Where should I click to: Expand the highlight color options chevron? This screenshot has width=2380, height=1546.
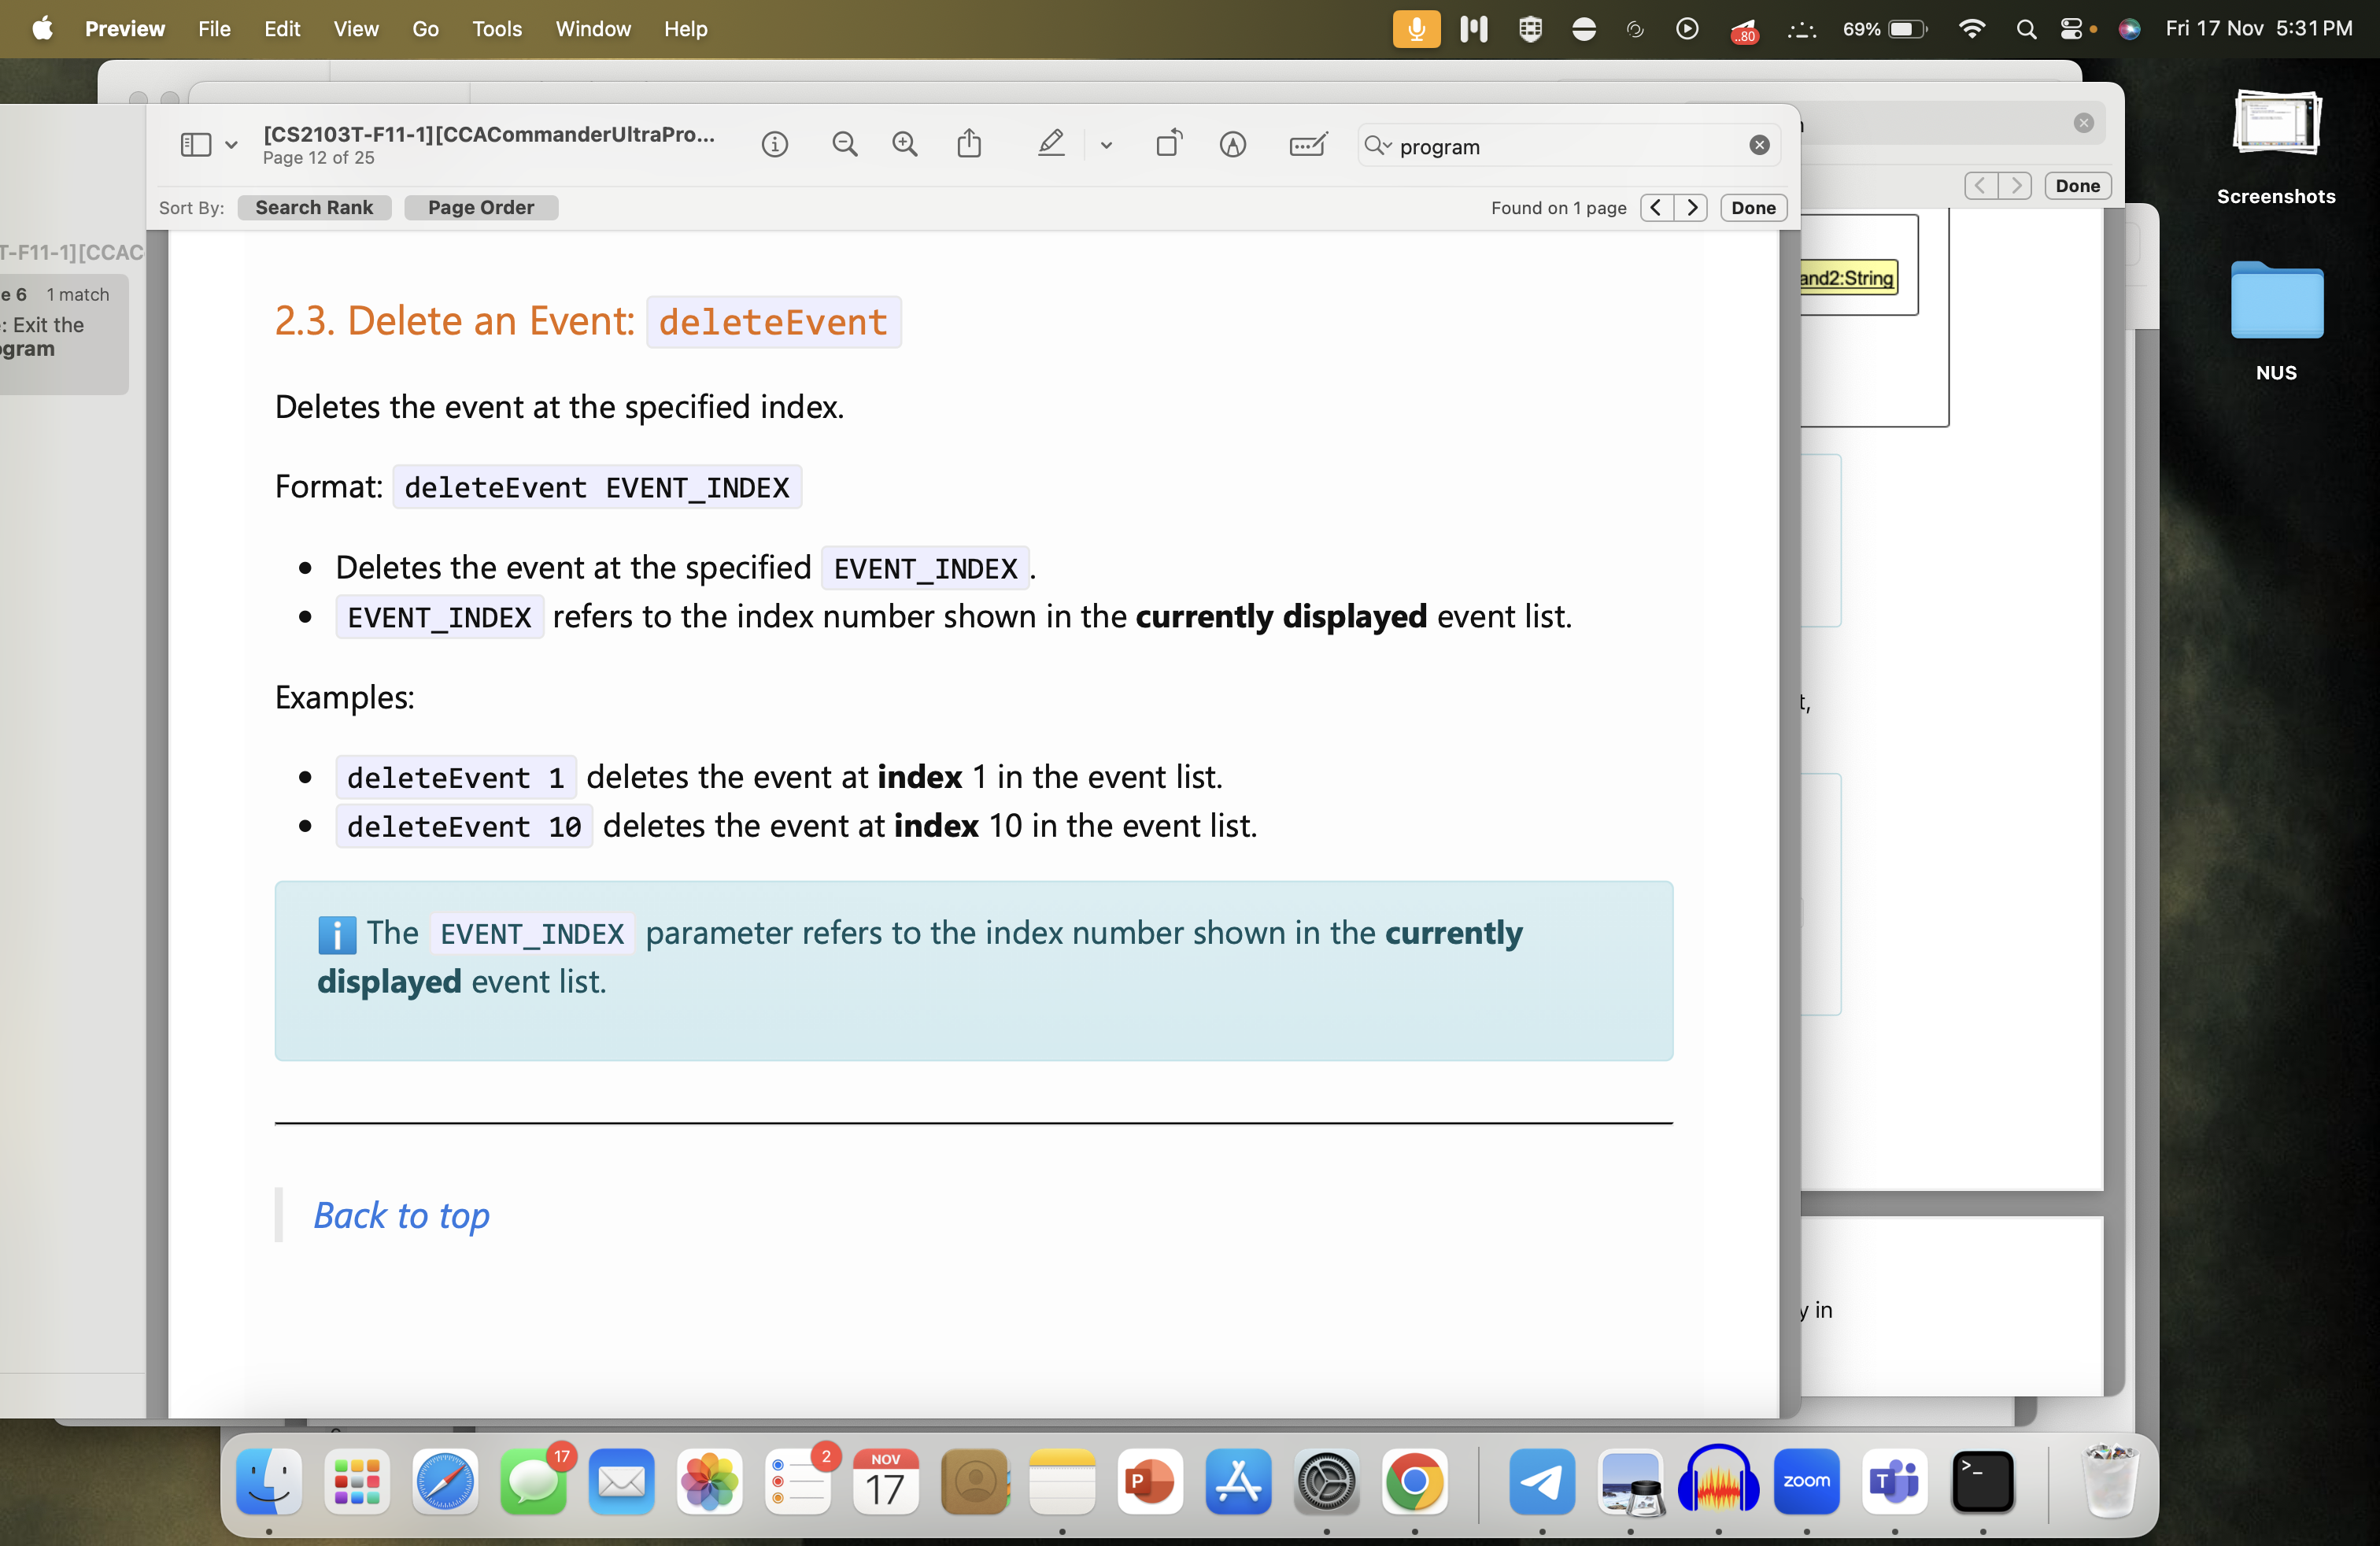1106,145
